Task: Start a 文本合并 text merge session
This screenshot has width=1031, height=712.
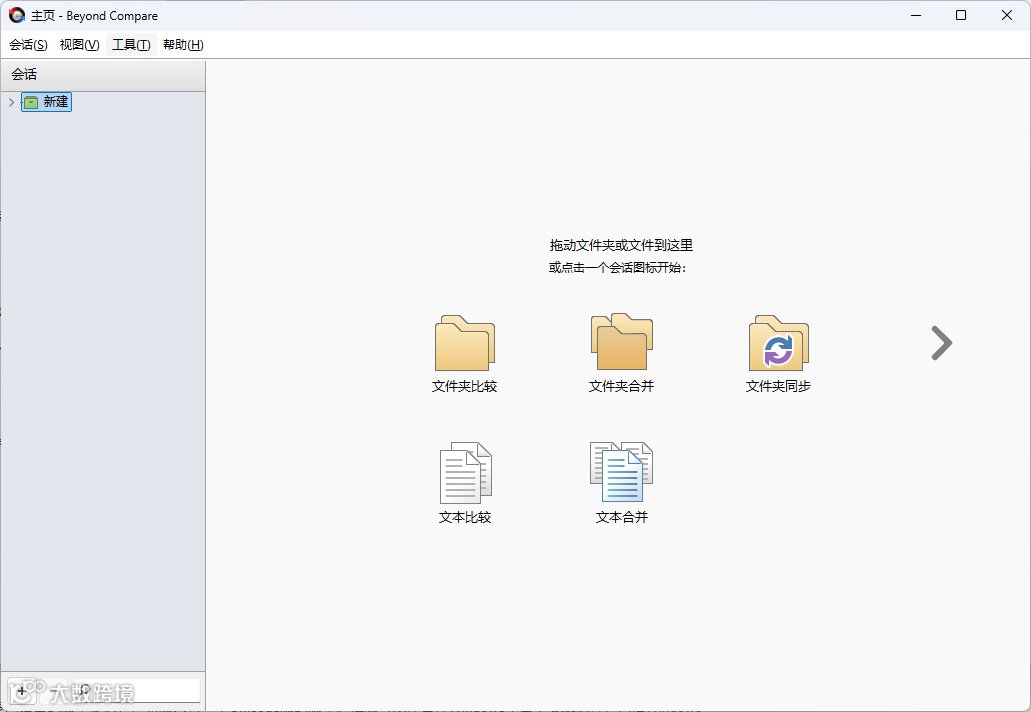Action: [x=621, y=483]
